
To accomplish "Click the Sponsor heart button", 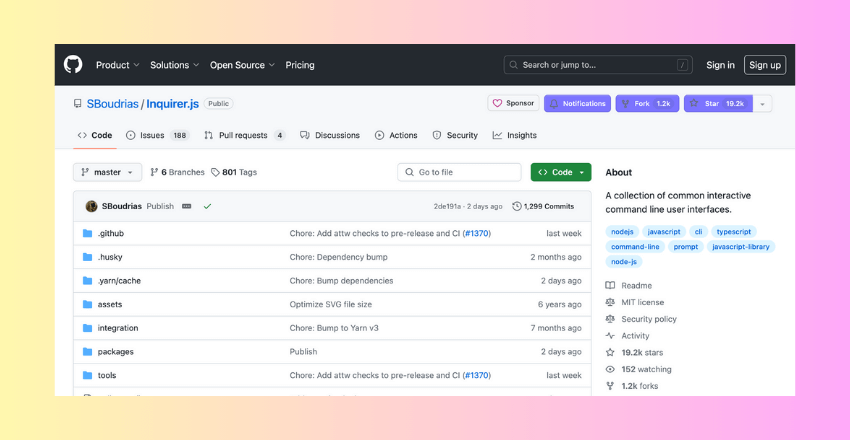I will (x=513, y=103).
